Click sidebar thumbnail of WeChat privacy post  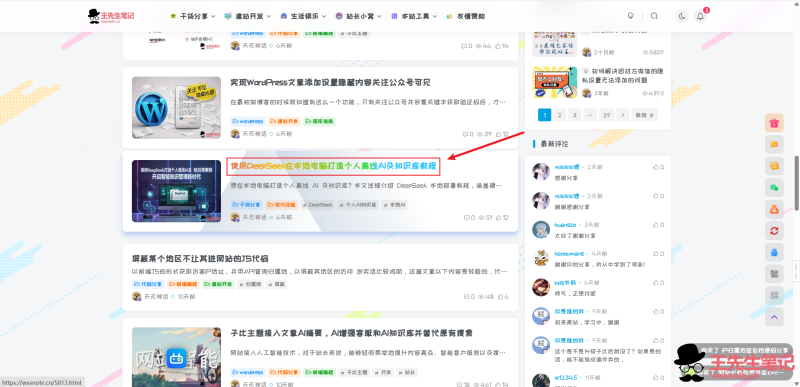coord(555,82)
